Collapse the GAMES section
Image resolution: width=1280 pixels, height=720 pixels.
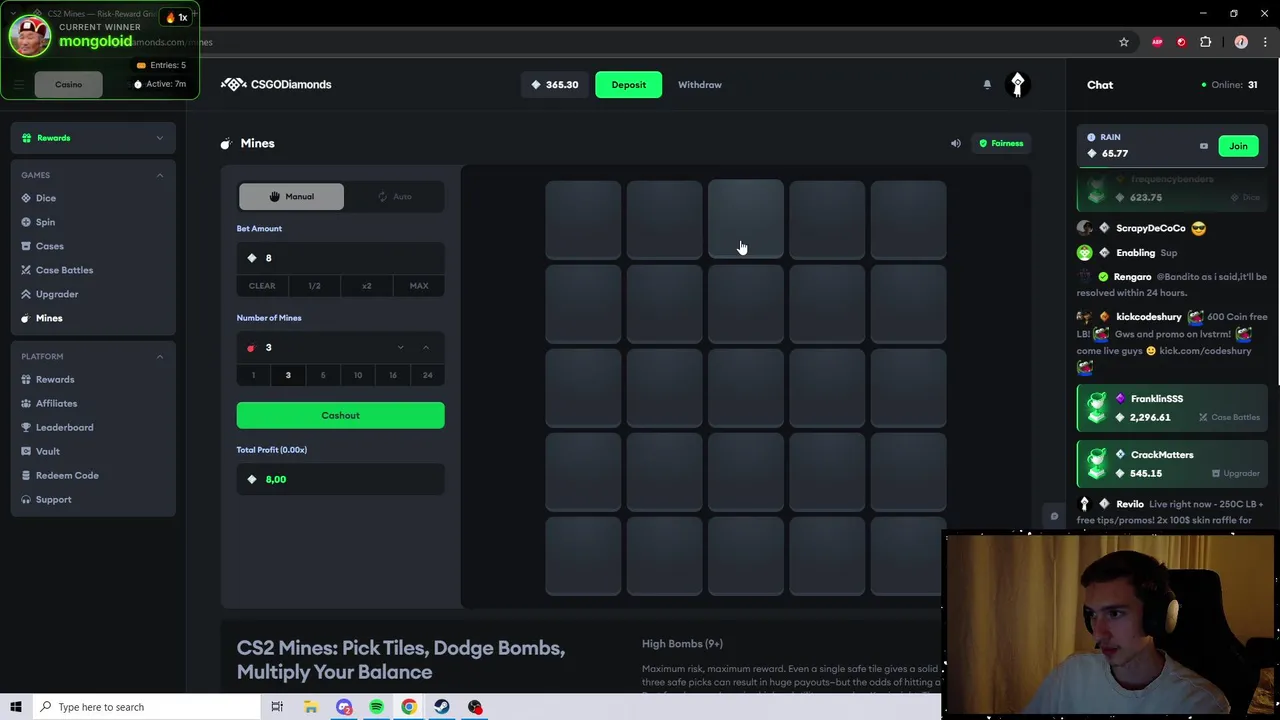(x=160, y=175)
